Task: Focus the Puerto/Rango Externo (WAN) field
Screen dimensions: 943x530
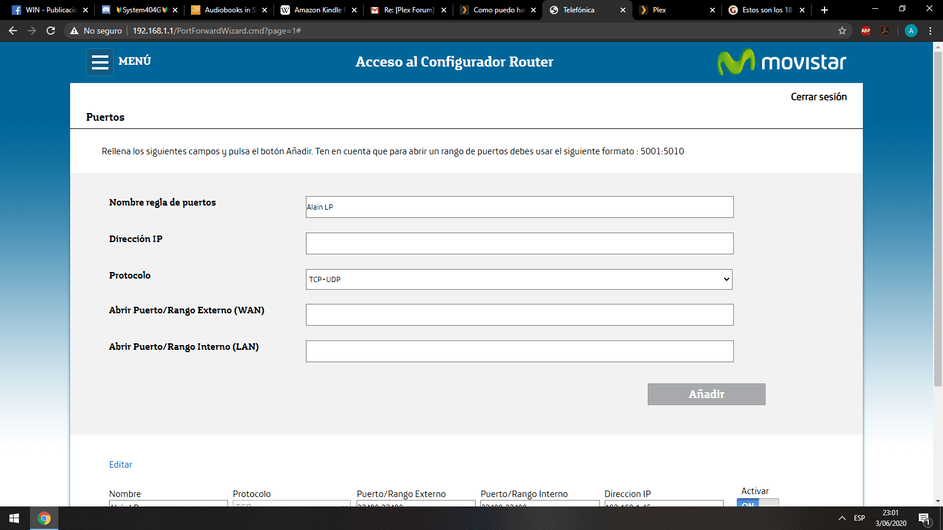Action: pos(519,315)
